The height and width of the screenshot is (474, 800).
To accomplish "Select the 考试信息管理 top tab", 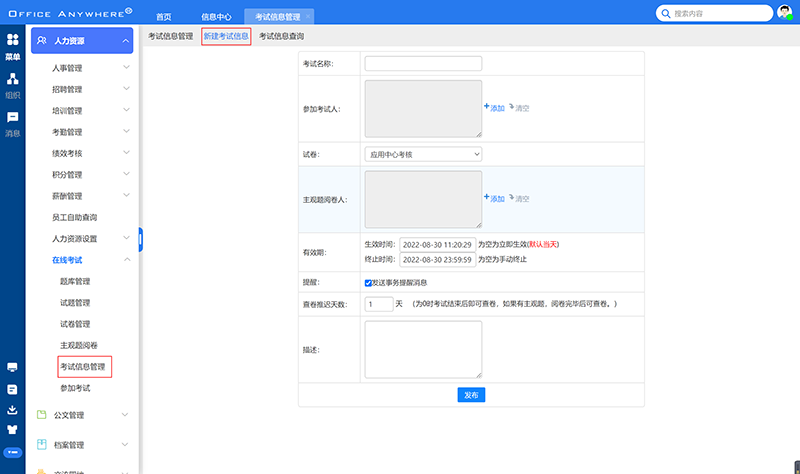I will [278, 17].
